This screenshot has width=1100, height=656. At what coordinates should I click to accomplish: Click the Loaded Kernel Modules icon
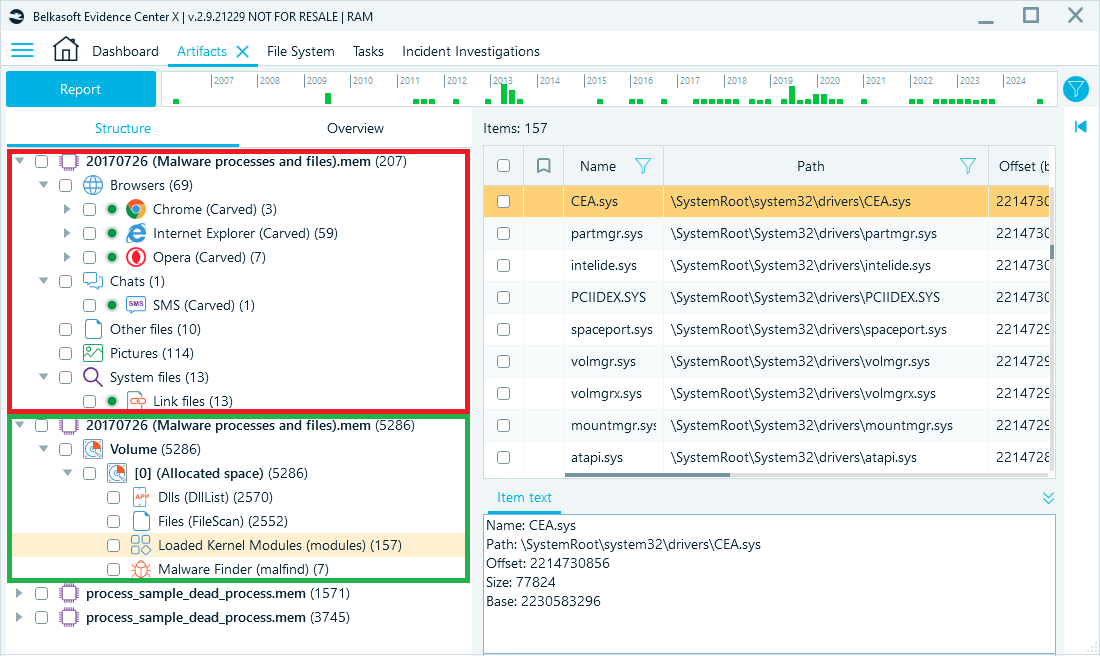[137, 545]
